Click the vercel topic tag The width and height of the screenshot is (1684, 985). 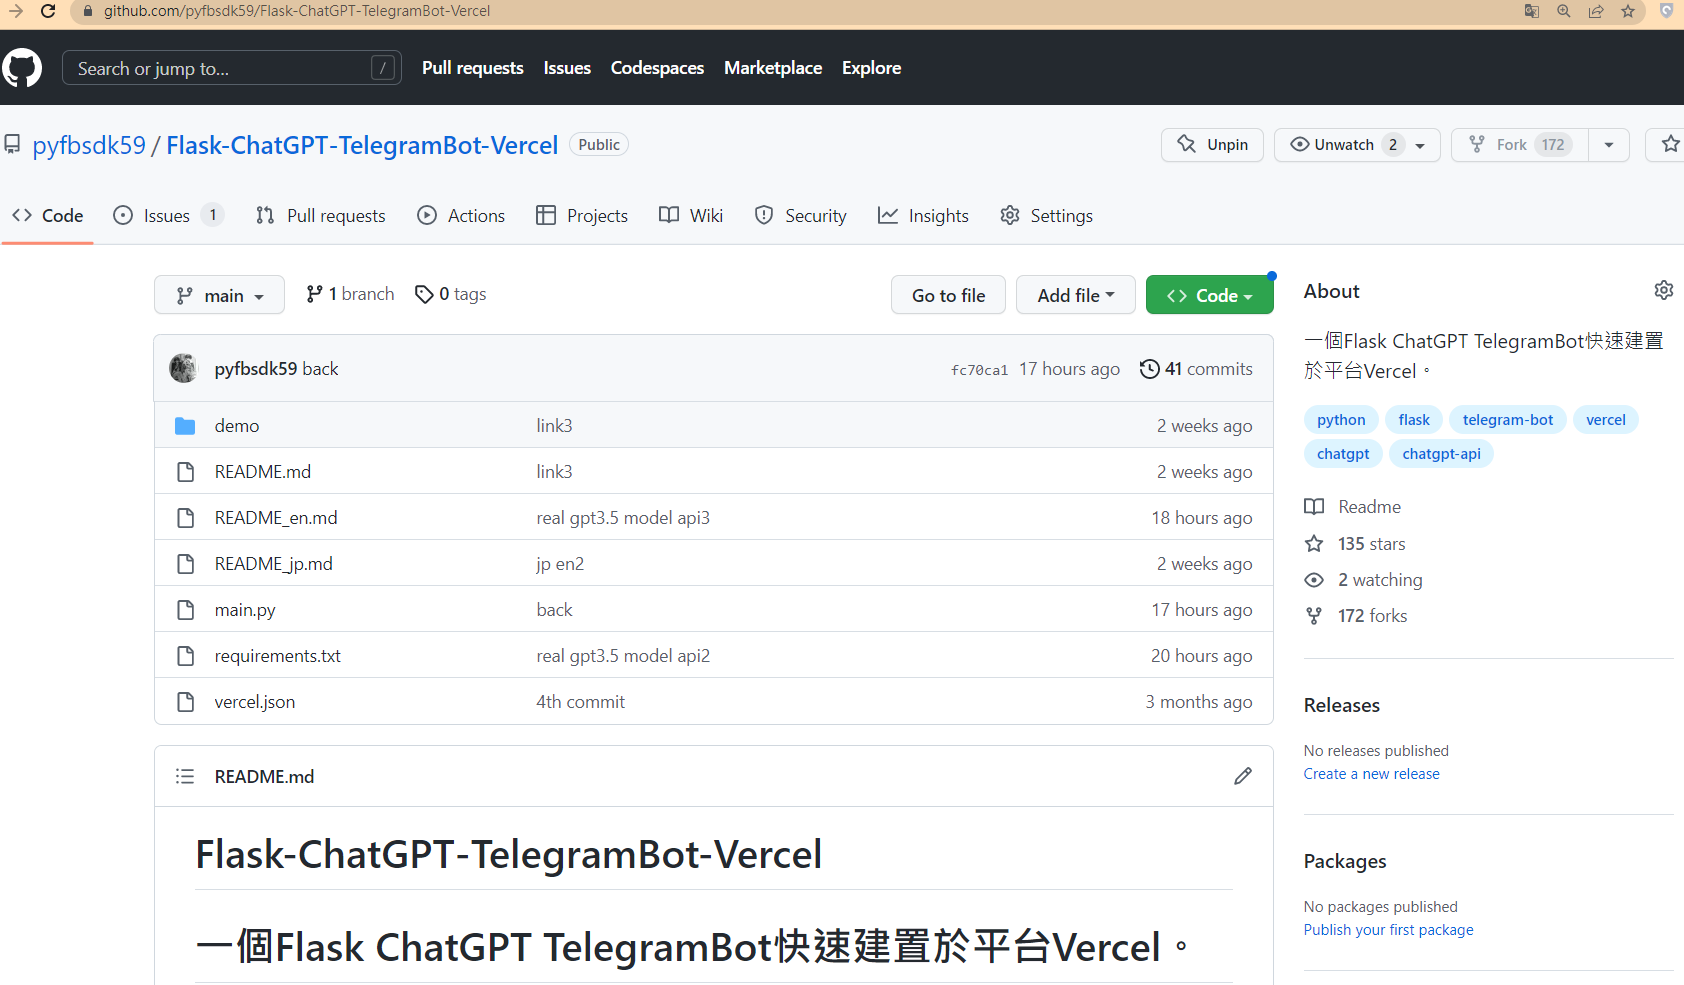tap(1606, 420)
